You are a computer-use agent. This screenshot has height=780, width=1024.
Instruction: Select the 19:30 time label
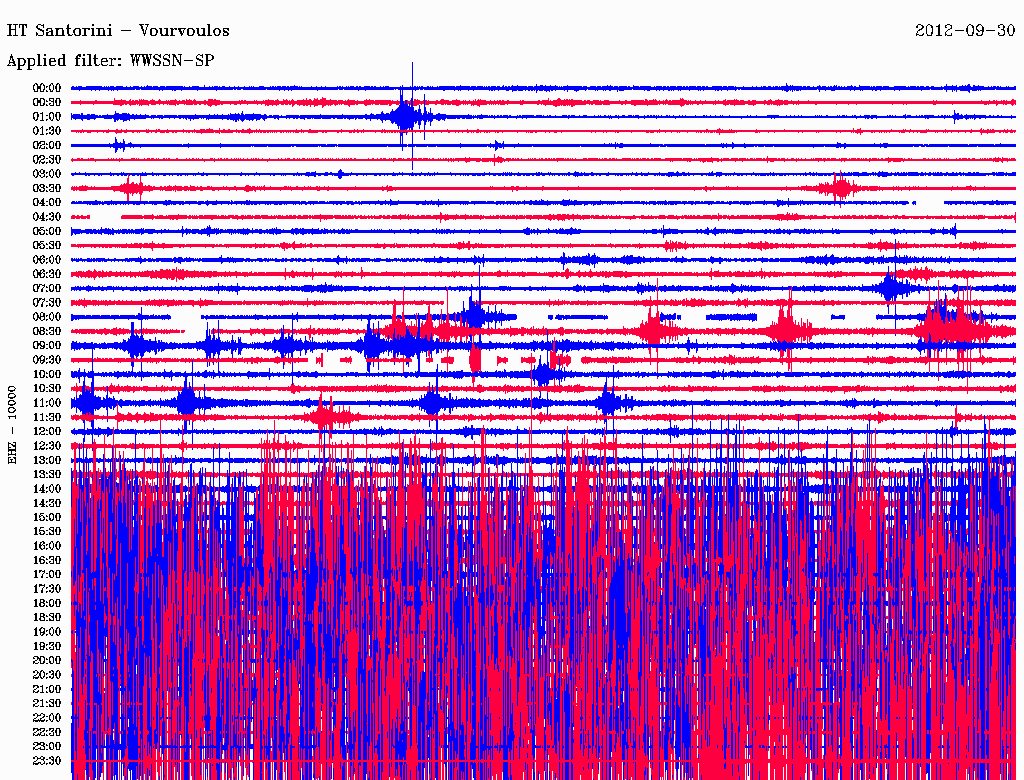[47, 646]
